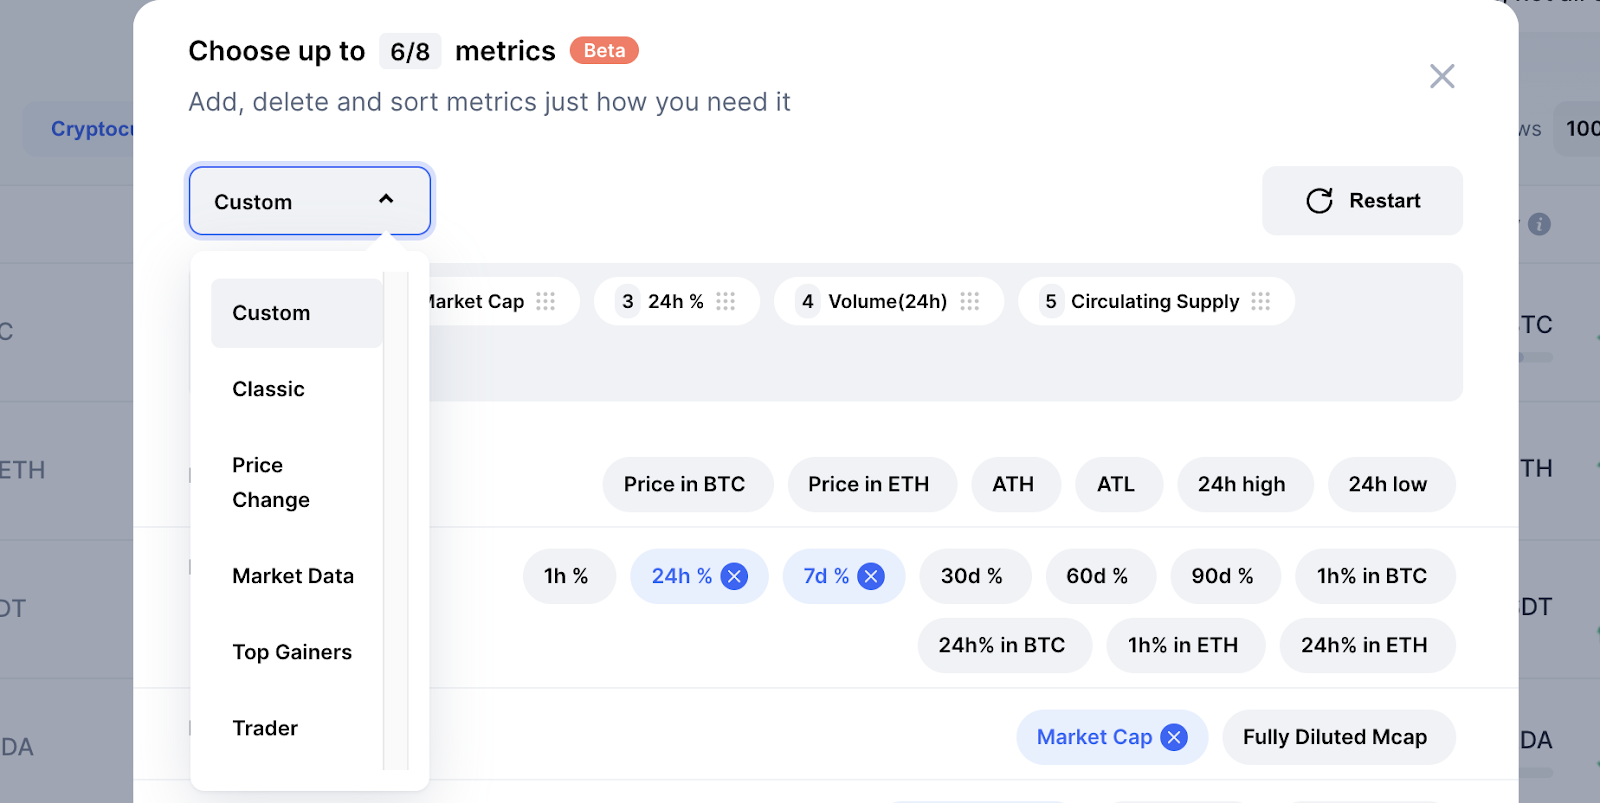Click drag handle dots on 24h % chip

[726, 301]
